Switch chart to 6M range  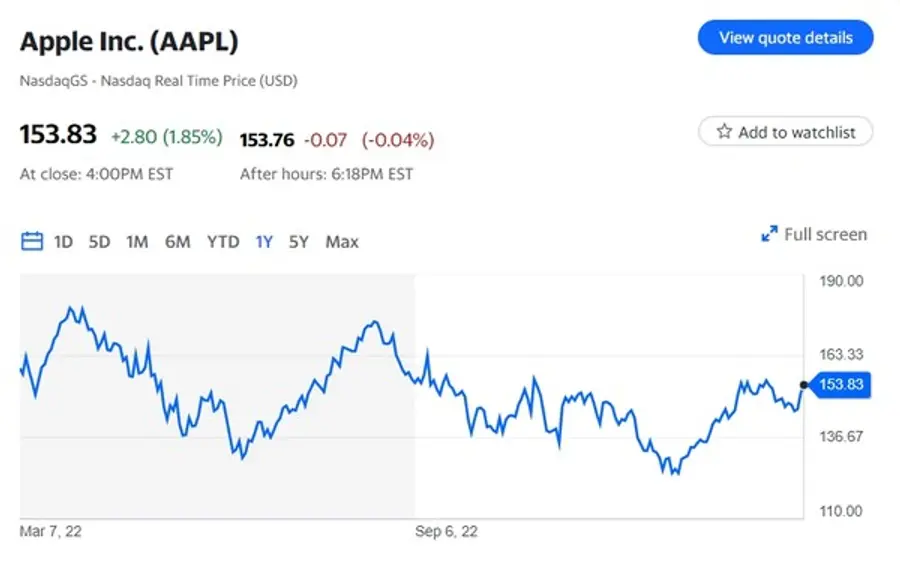click(177, 241)
